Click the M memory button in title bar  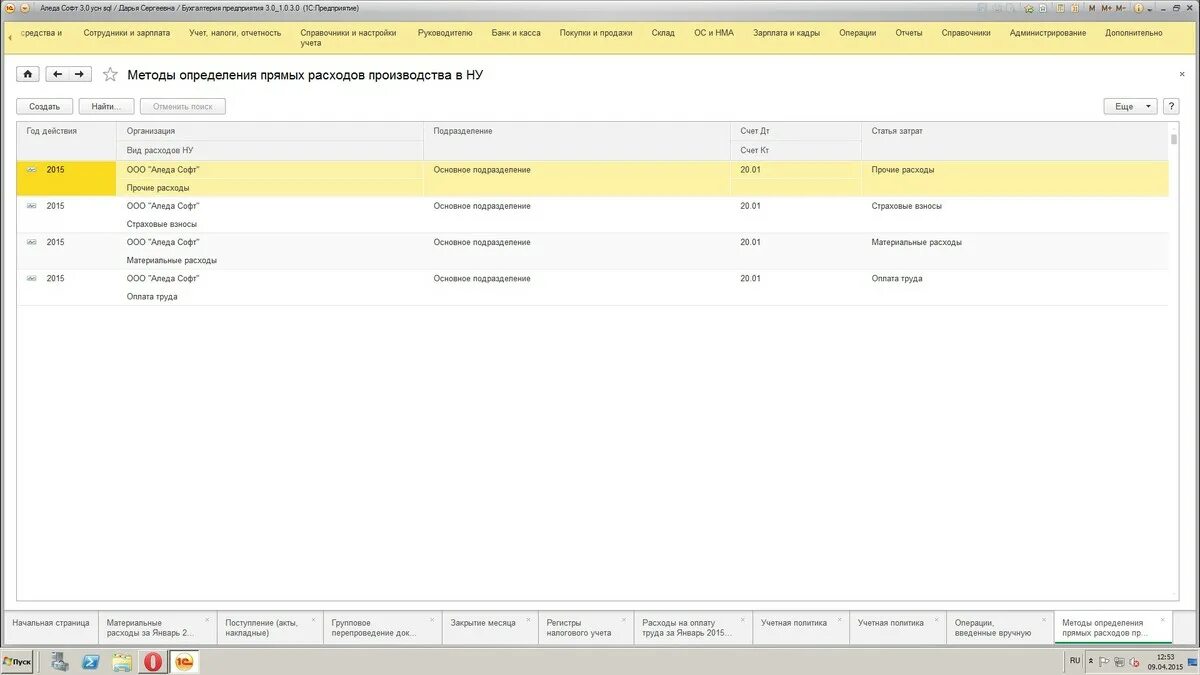coord(1092,8)
